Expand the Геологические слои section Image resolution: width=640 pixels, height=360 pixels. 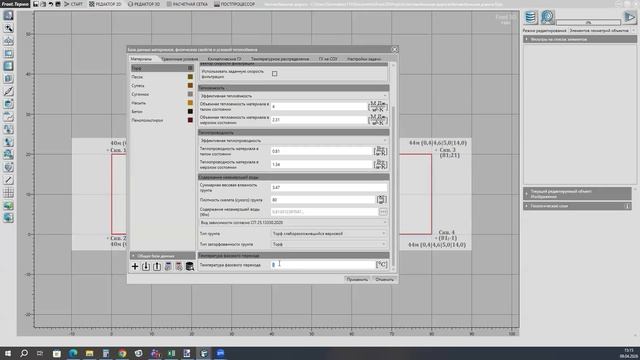click(x=577, y=206)
